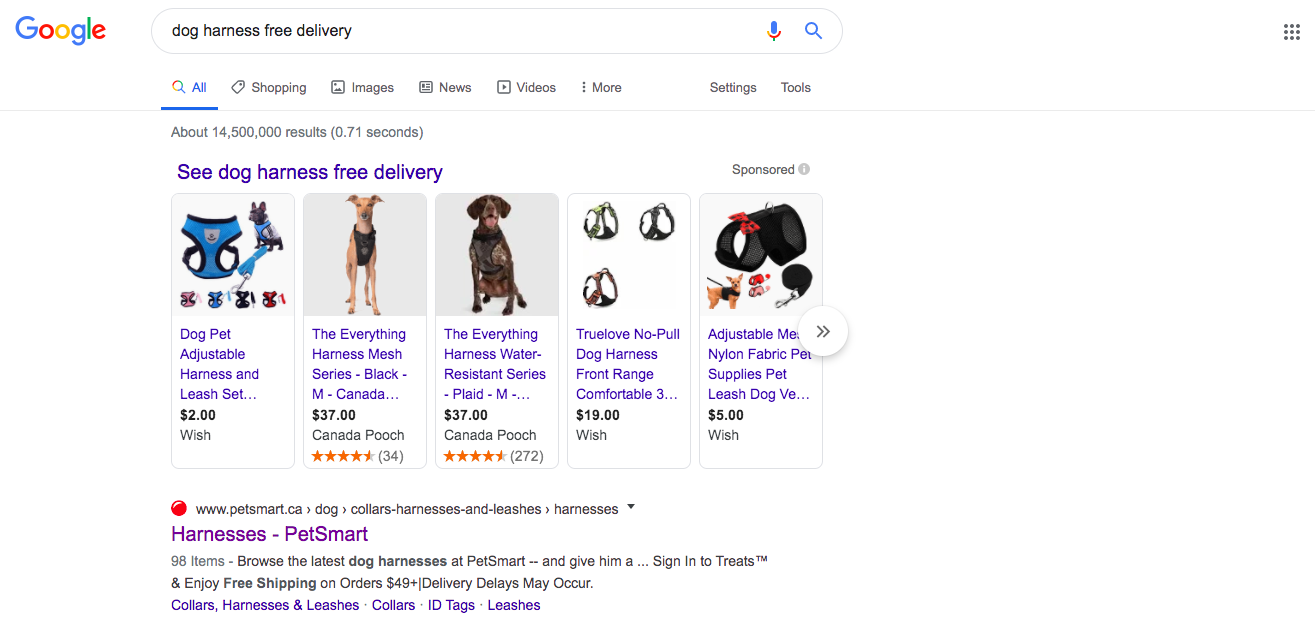Switch to the Shopping tab
1315x619 pixels.
pyautogui.click(x=268, y=88)
